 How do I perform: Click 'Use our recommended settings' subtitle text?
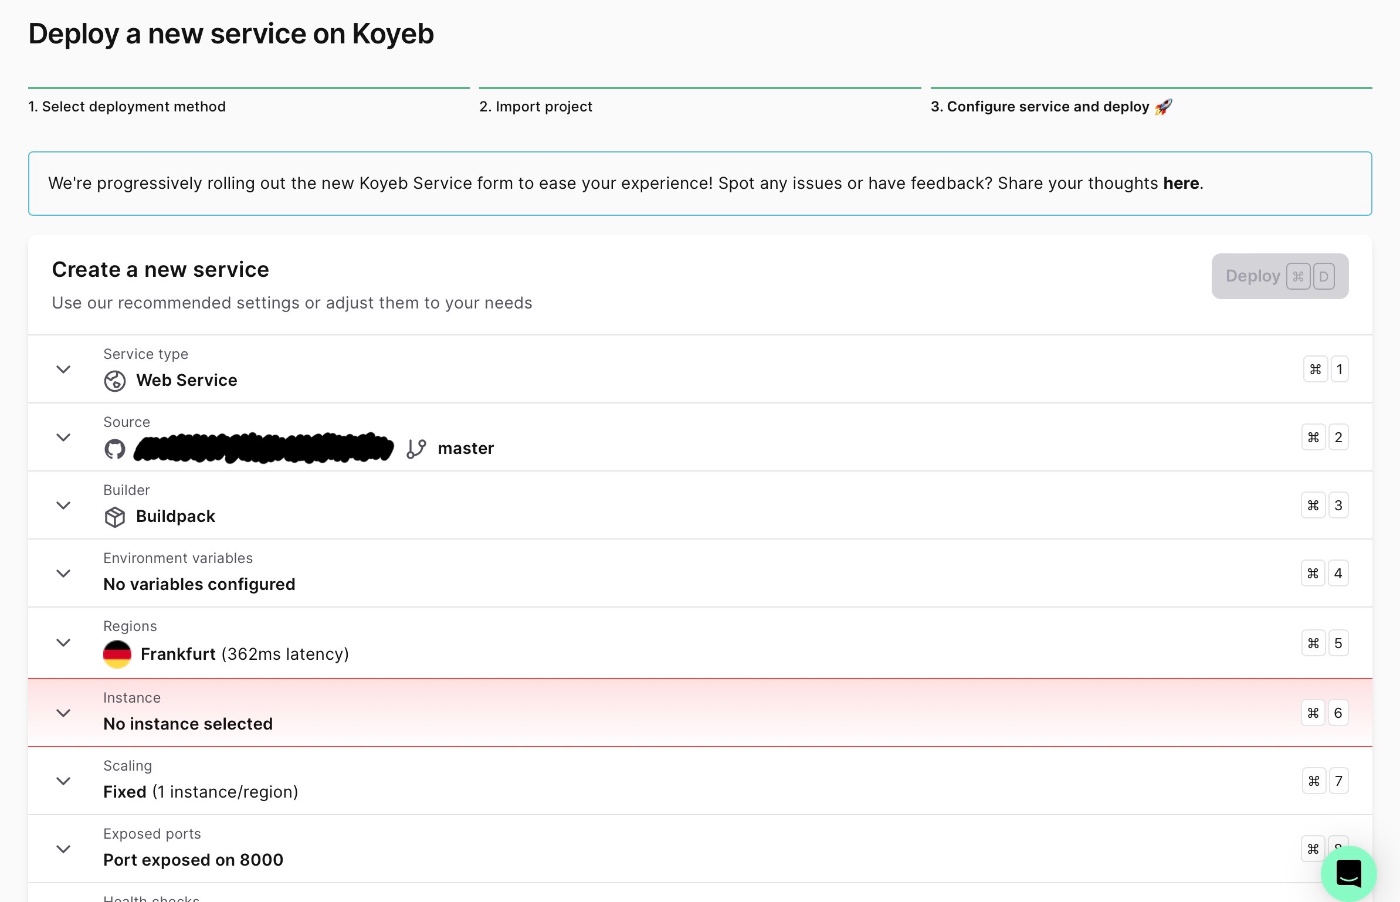[x=292, y=303]
